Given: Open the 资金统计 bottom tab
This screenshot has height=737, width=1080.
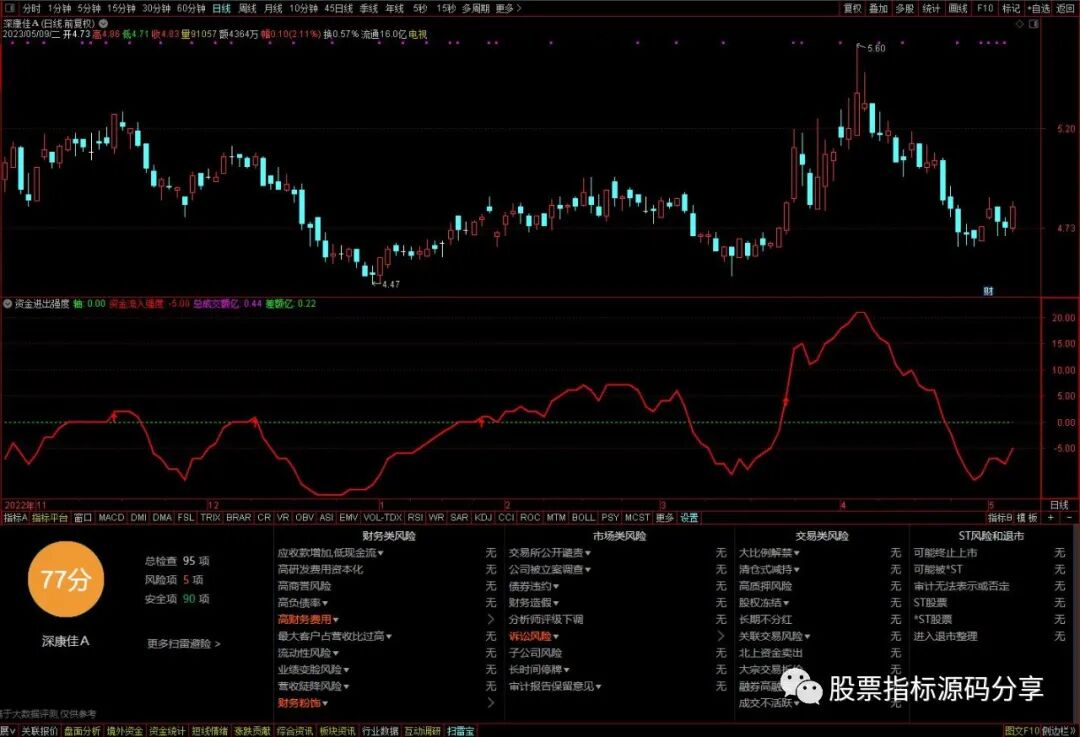Looking at the screenshot, I should pyautogui.click(x=167, y=731).
